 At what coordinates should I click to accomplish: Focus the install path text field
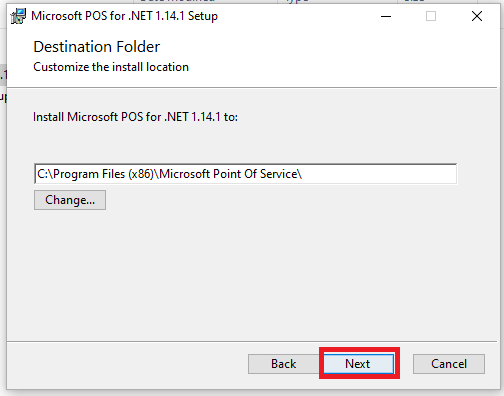click(245, 174)
